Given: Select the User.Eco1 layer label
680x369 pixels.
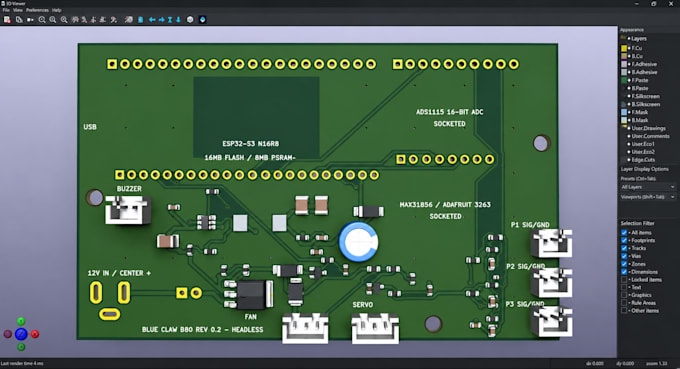Looking at the screenshot, I should click(643, 144).
